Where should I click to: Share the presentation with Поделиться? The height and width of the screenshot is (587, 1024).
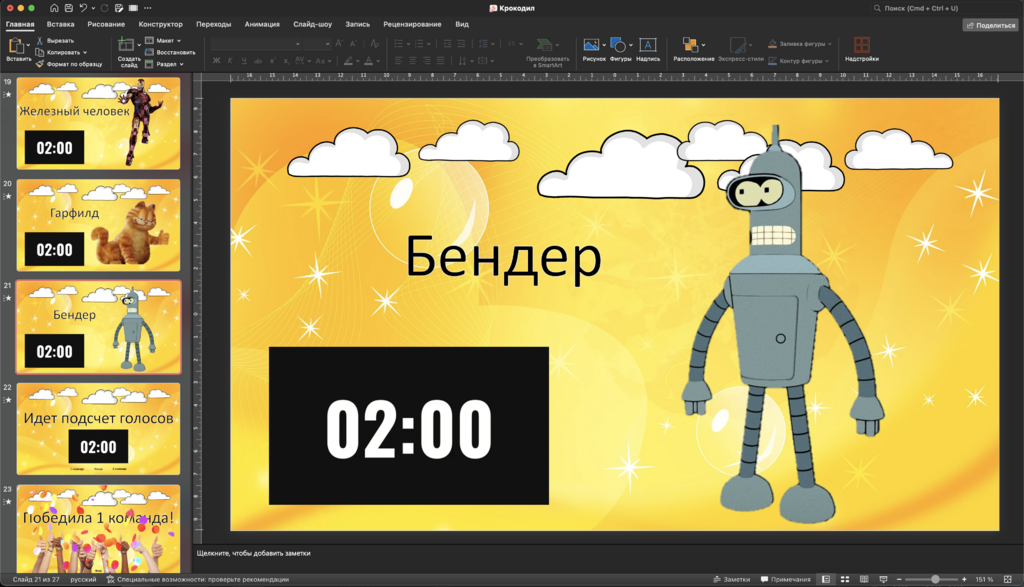click(x=991, y=25)
